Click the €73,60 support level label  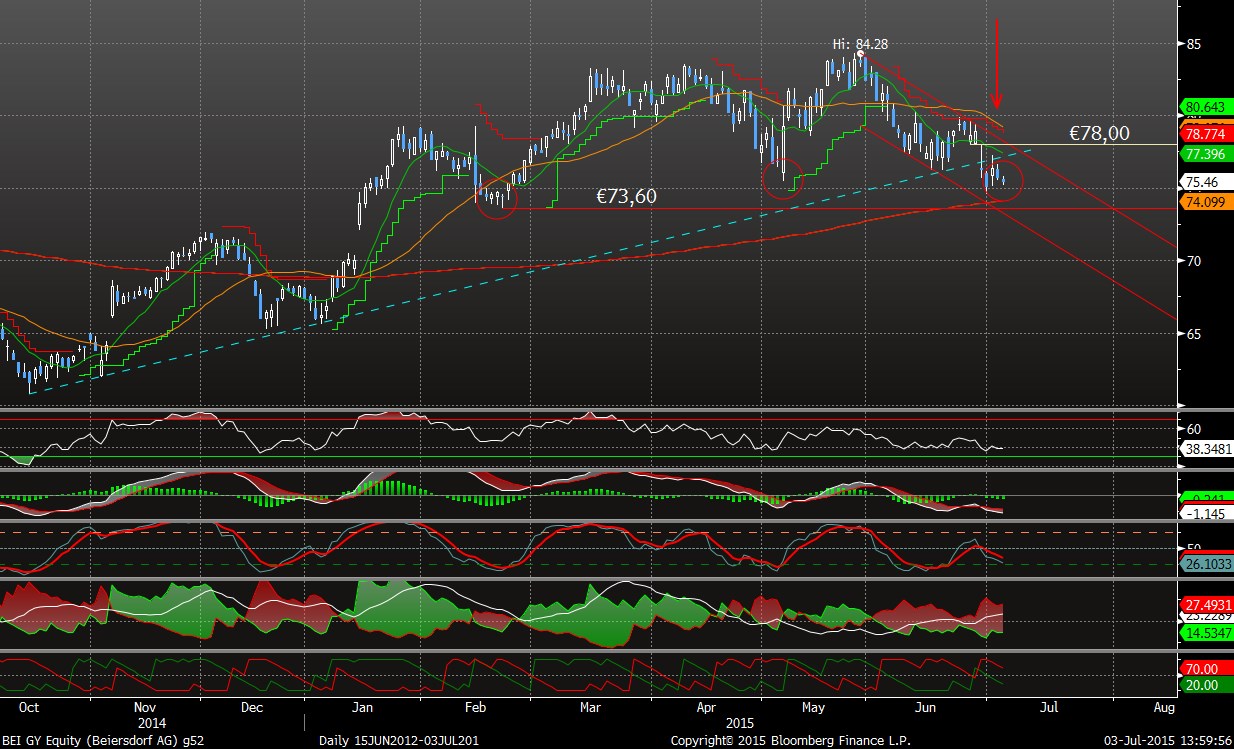tap(626, 197)
